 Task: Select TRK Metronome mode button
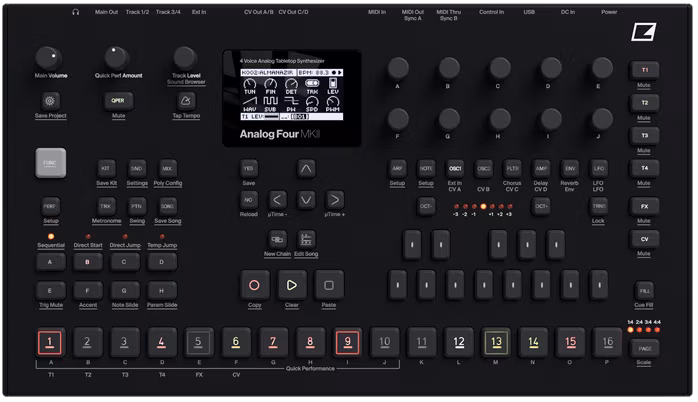[x=106, y=206]
